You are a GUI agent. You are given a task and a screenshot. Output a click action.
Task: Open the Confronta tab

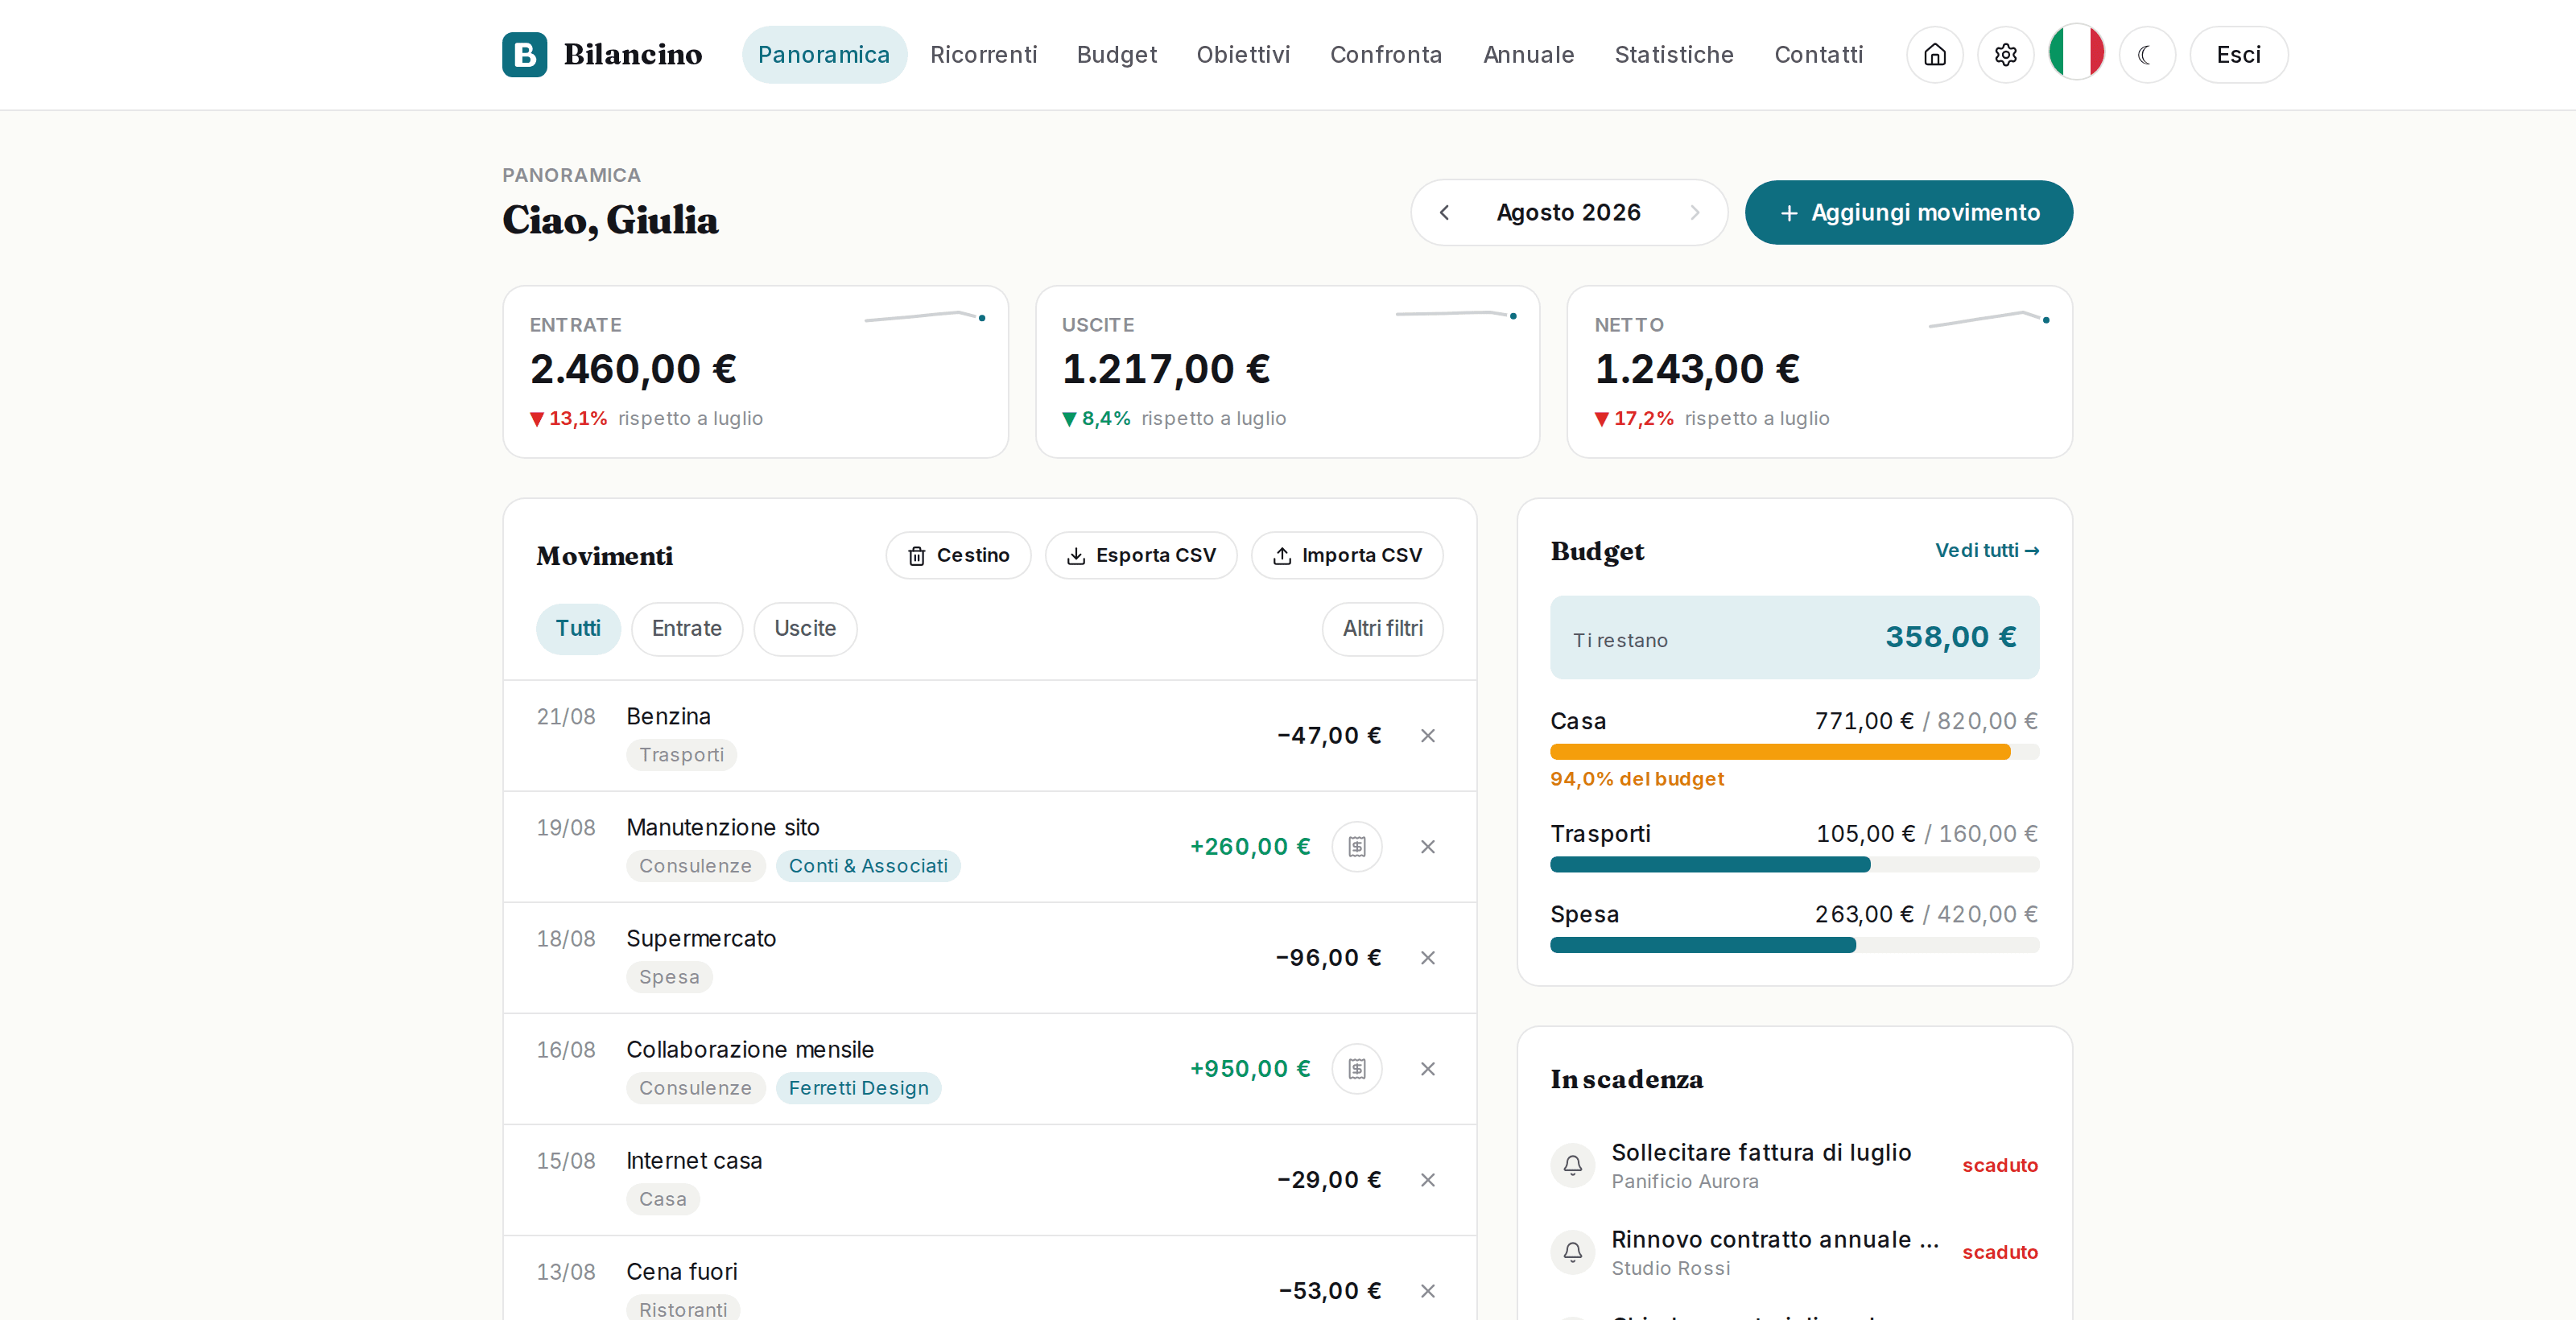click(1385, 54)
